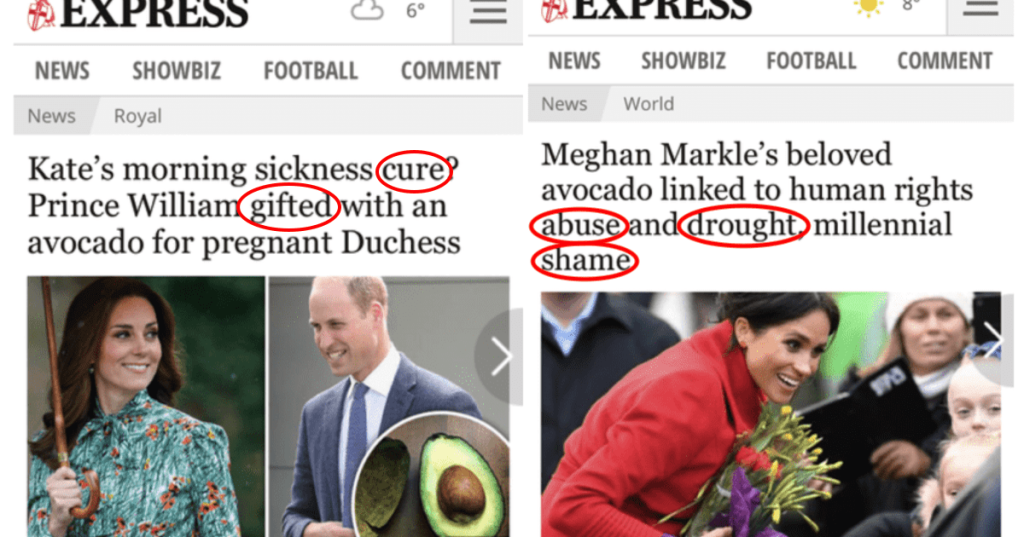1024x537 pixels.
Task: Select FOOTBALL tab on left page
Action: pos(310,71)
